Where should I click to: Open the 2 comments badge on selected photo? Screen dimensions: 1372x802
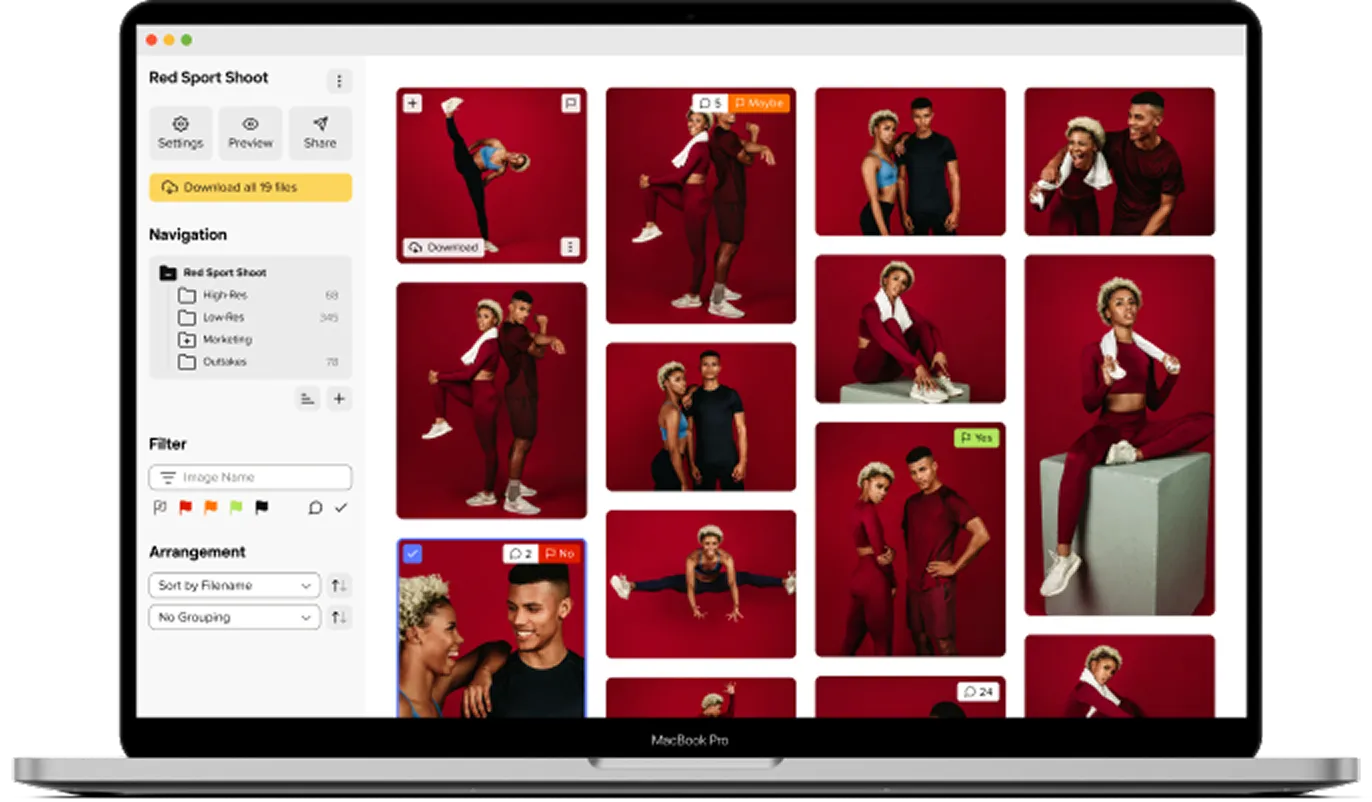521,553
